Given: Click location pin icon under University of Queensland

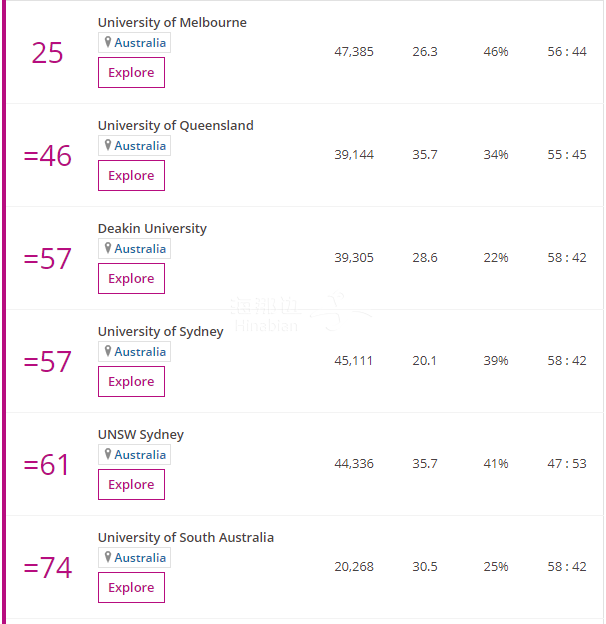Looking at the screenshot, I should 107,145.
